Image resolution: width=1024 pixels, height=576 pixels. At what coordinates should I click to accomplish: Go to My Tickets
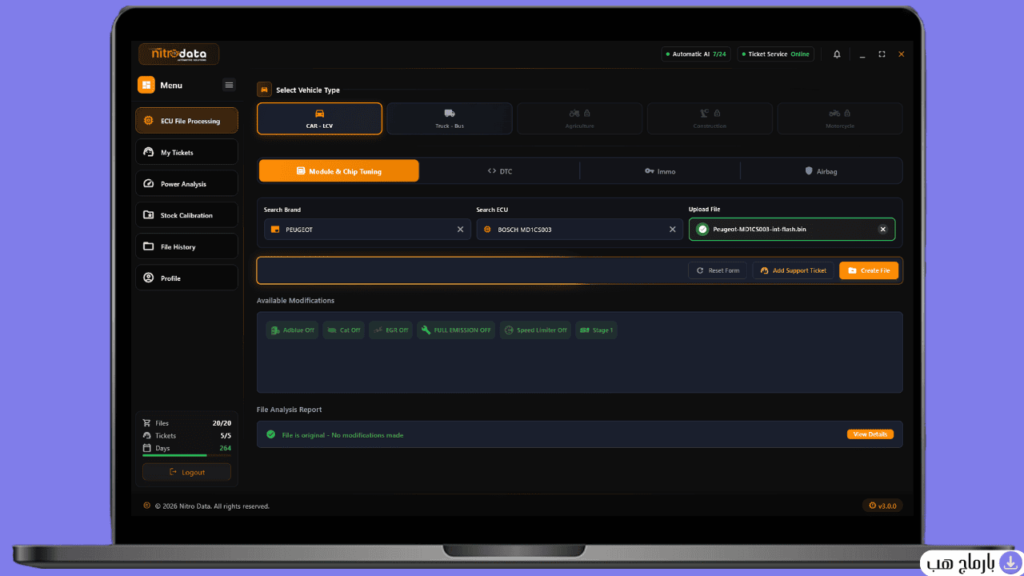[187, 152]
